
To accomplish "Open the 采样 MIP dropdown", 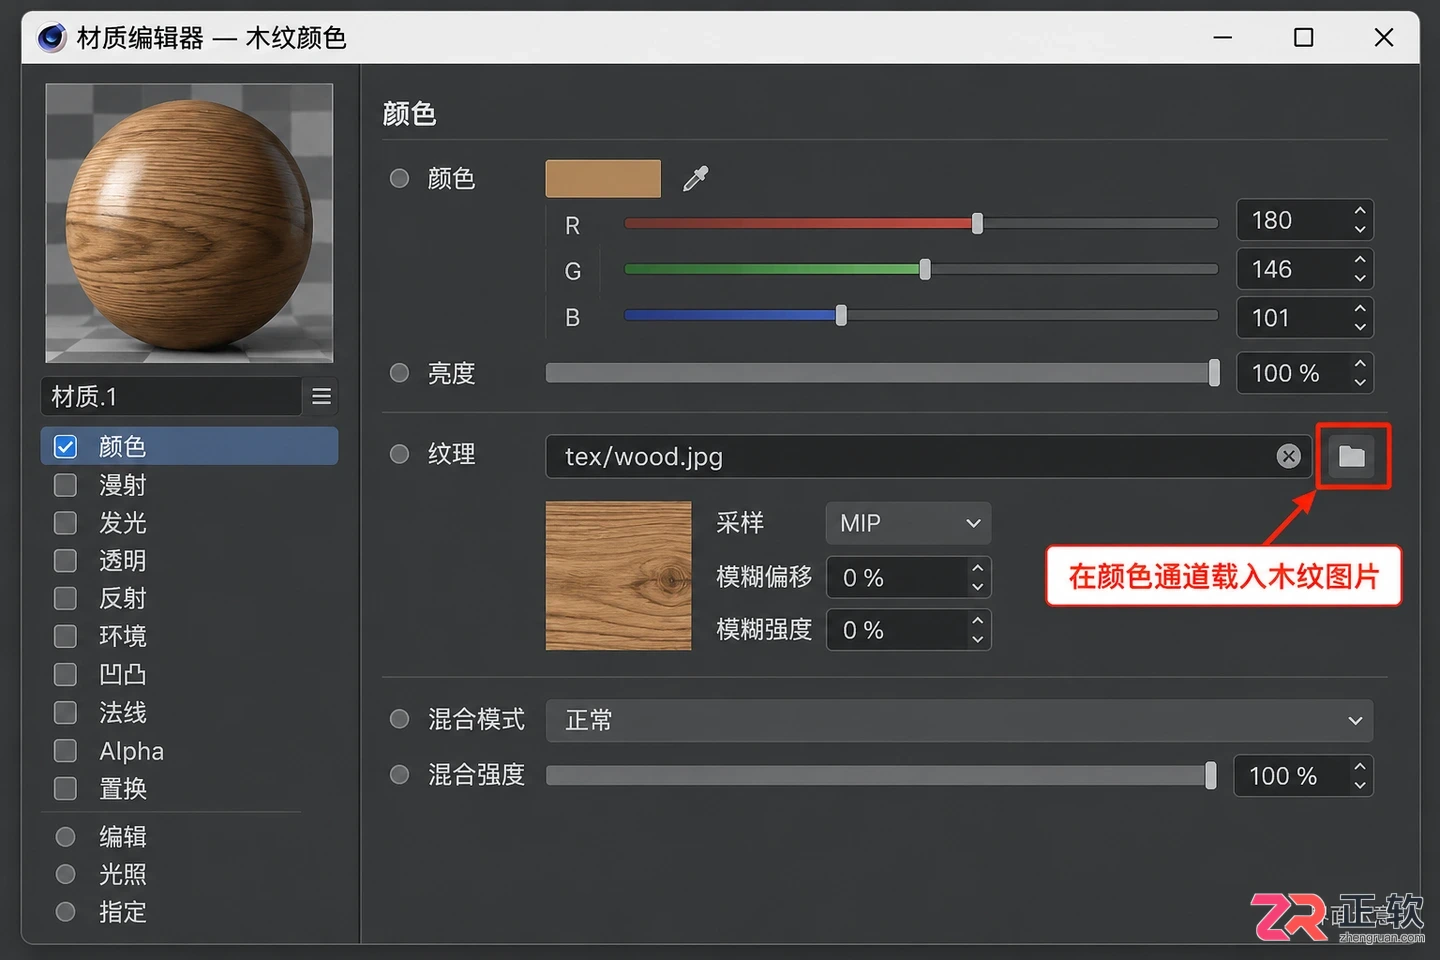I will tap(908, 523).
